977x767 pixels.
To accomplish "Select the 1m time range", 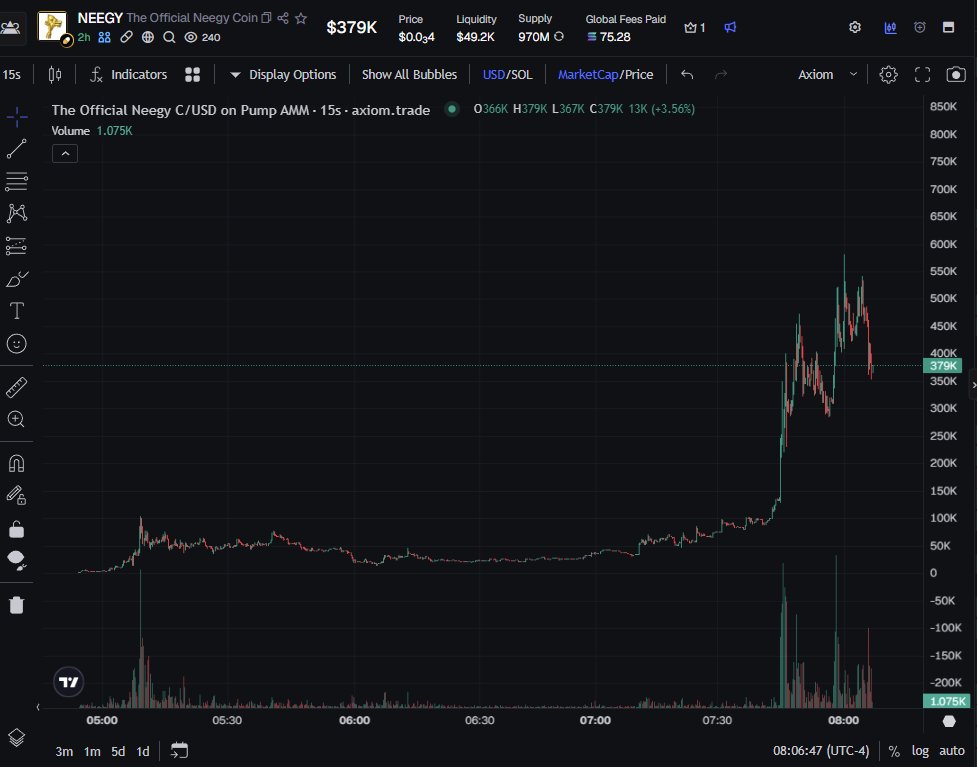I will pyautogui.click(x=92, y=751).
